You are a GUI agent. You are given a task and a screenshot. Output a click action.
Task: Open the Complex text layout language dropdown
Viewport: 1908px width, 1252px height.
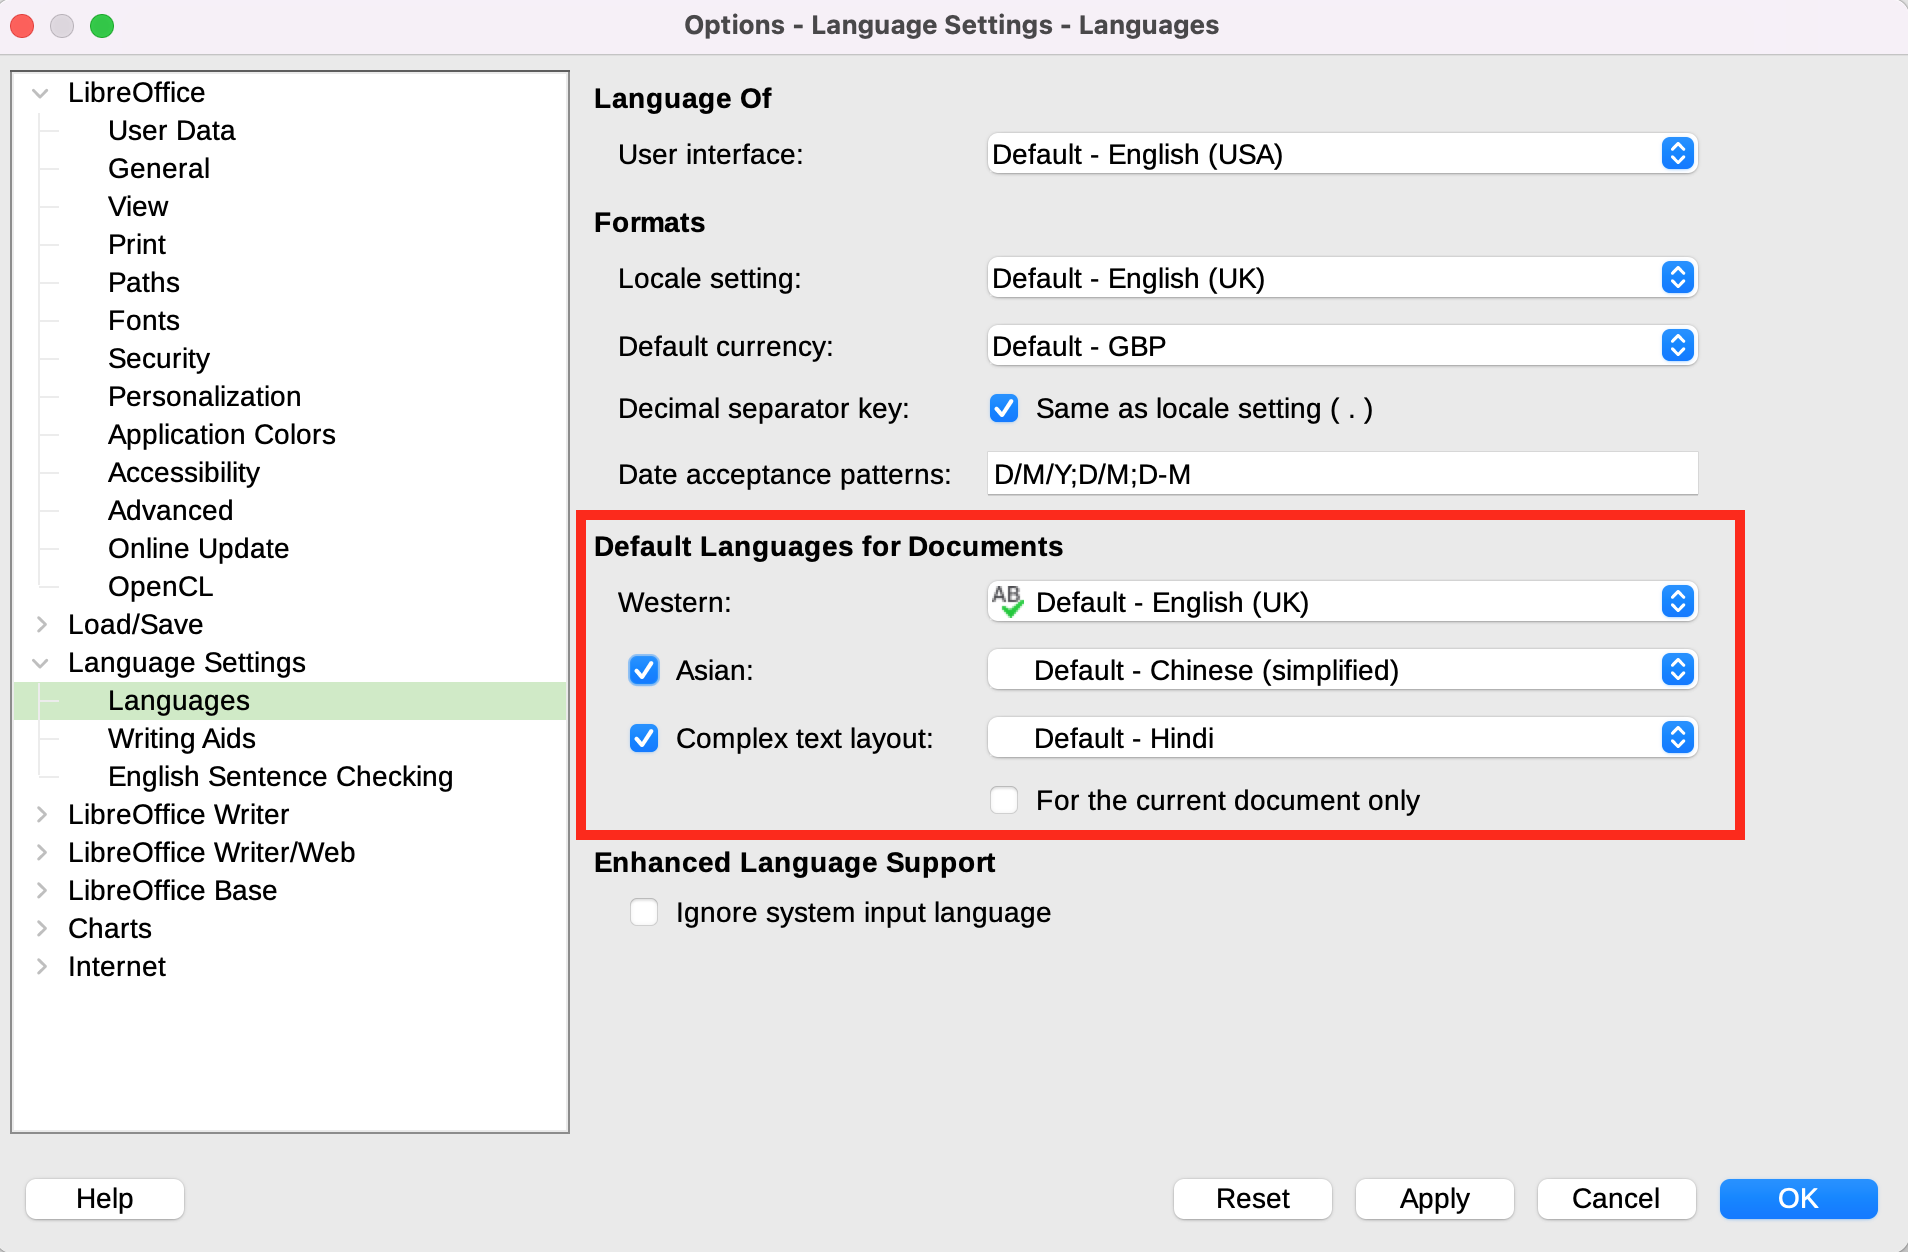click(1342, 737)
